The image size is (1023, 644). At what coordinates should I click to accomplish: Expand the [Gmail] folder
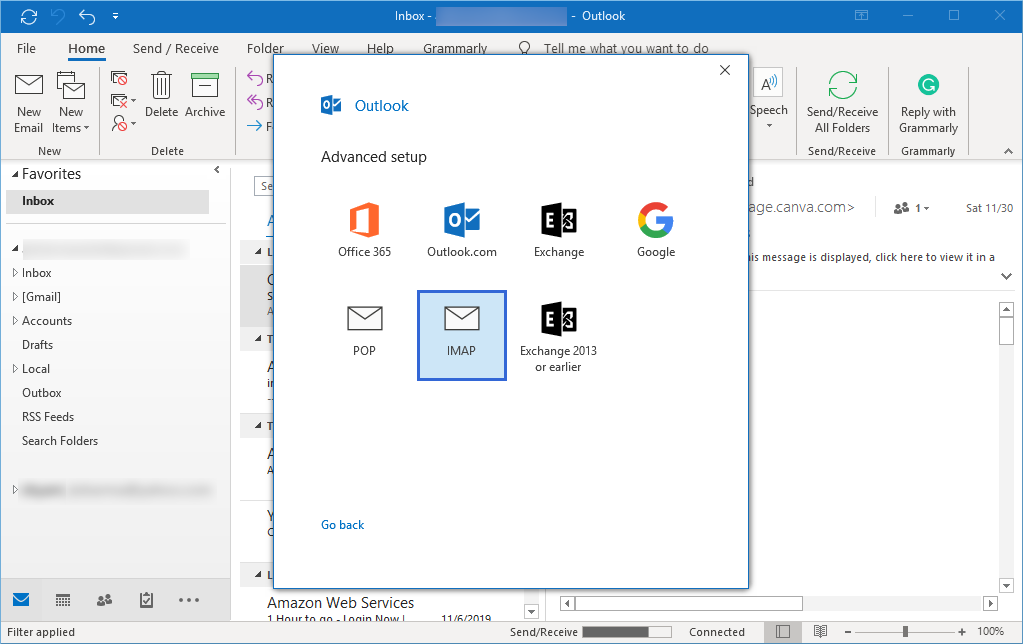click(15, 297)
